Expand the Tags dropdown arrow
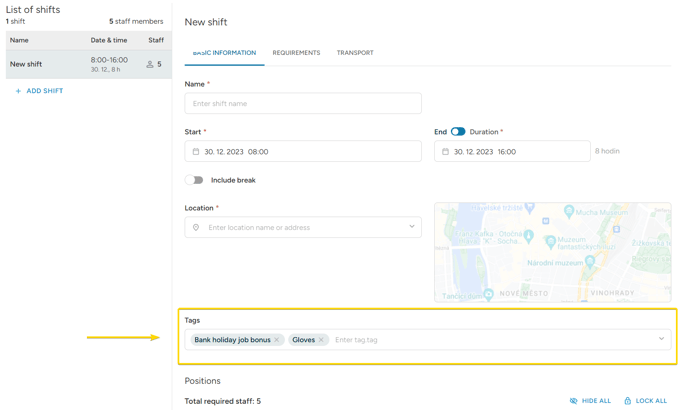Viewport: 688px width, 410px height. click(x=661, y=339)
